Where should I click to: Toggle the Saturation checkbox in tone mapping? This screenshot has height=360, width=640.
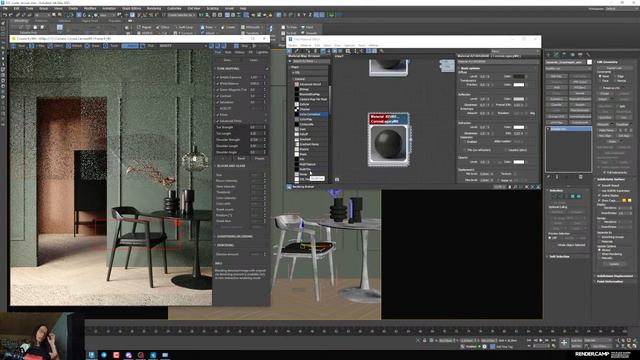(x=218, y=102)
